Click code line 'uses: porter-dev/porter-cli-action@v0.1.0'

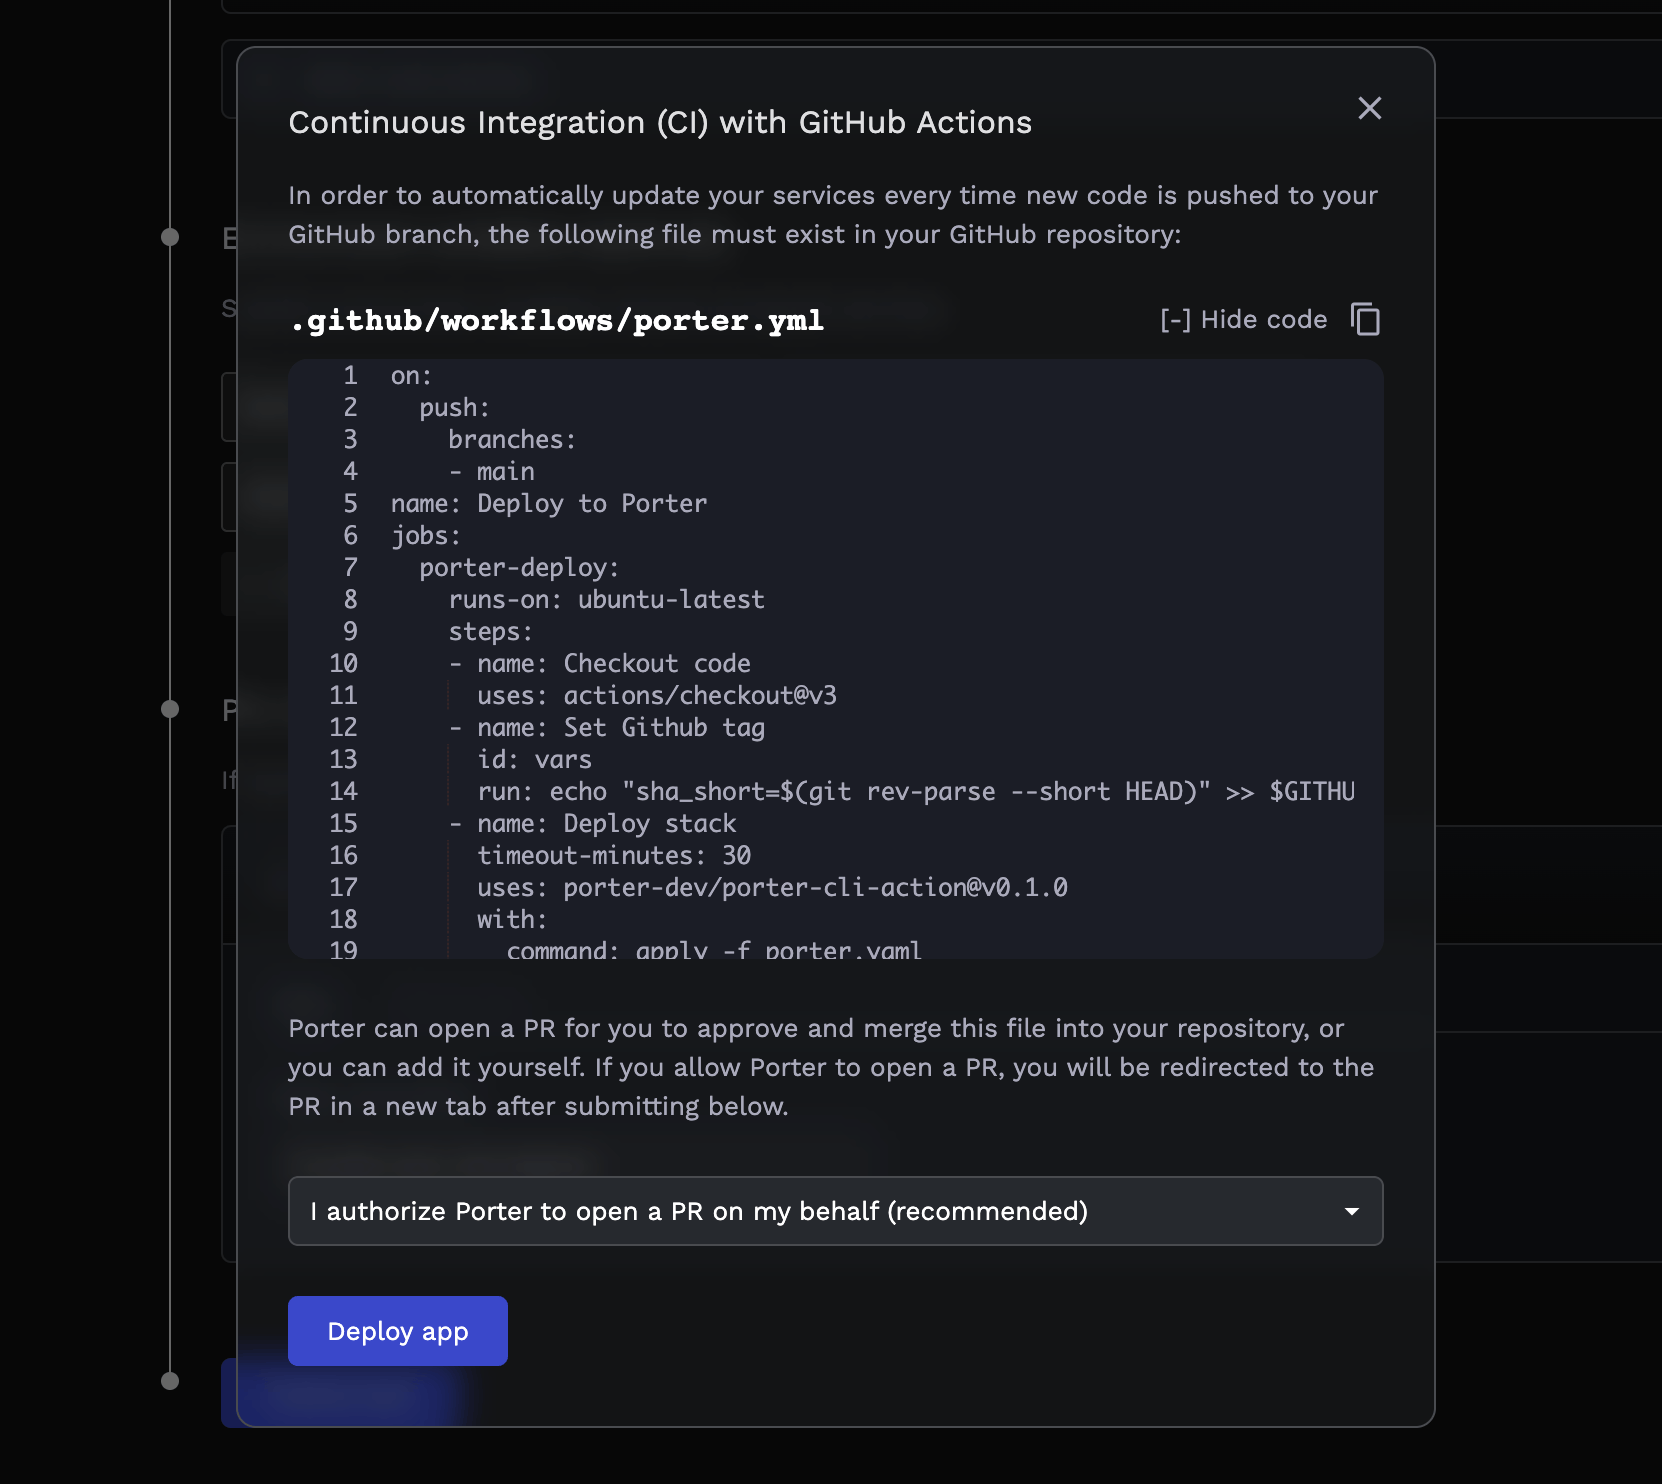pos(772,888)
